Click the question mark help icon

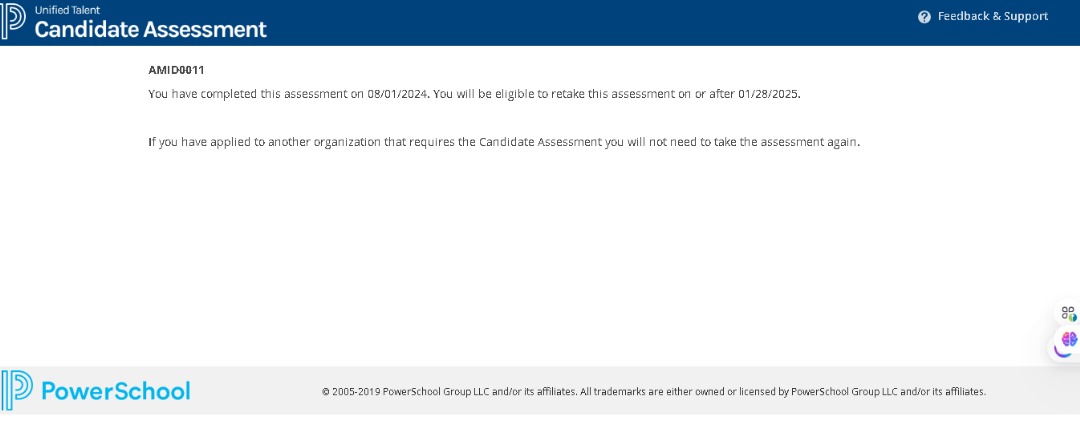click(924, 17)
